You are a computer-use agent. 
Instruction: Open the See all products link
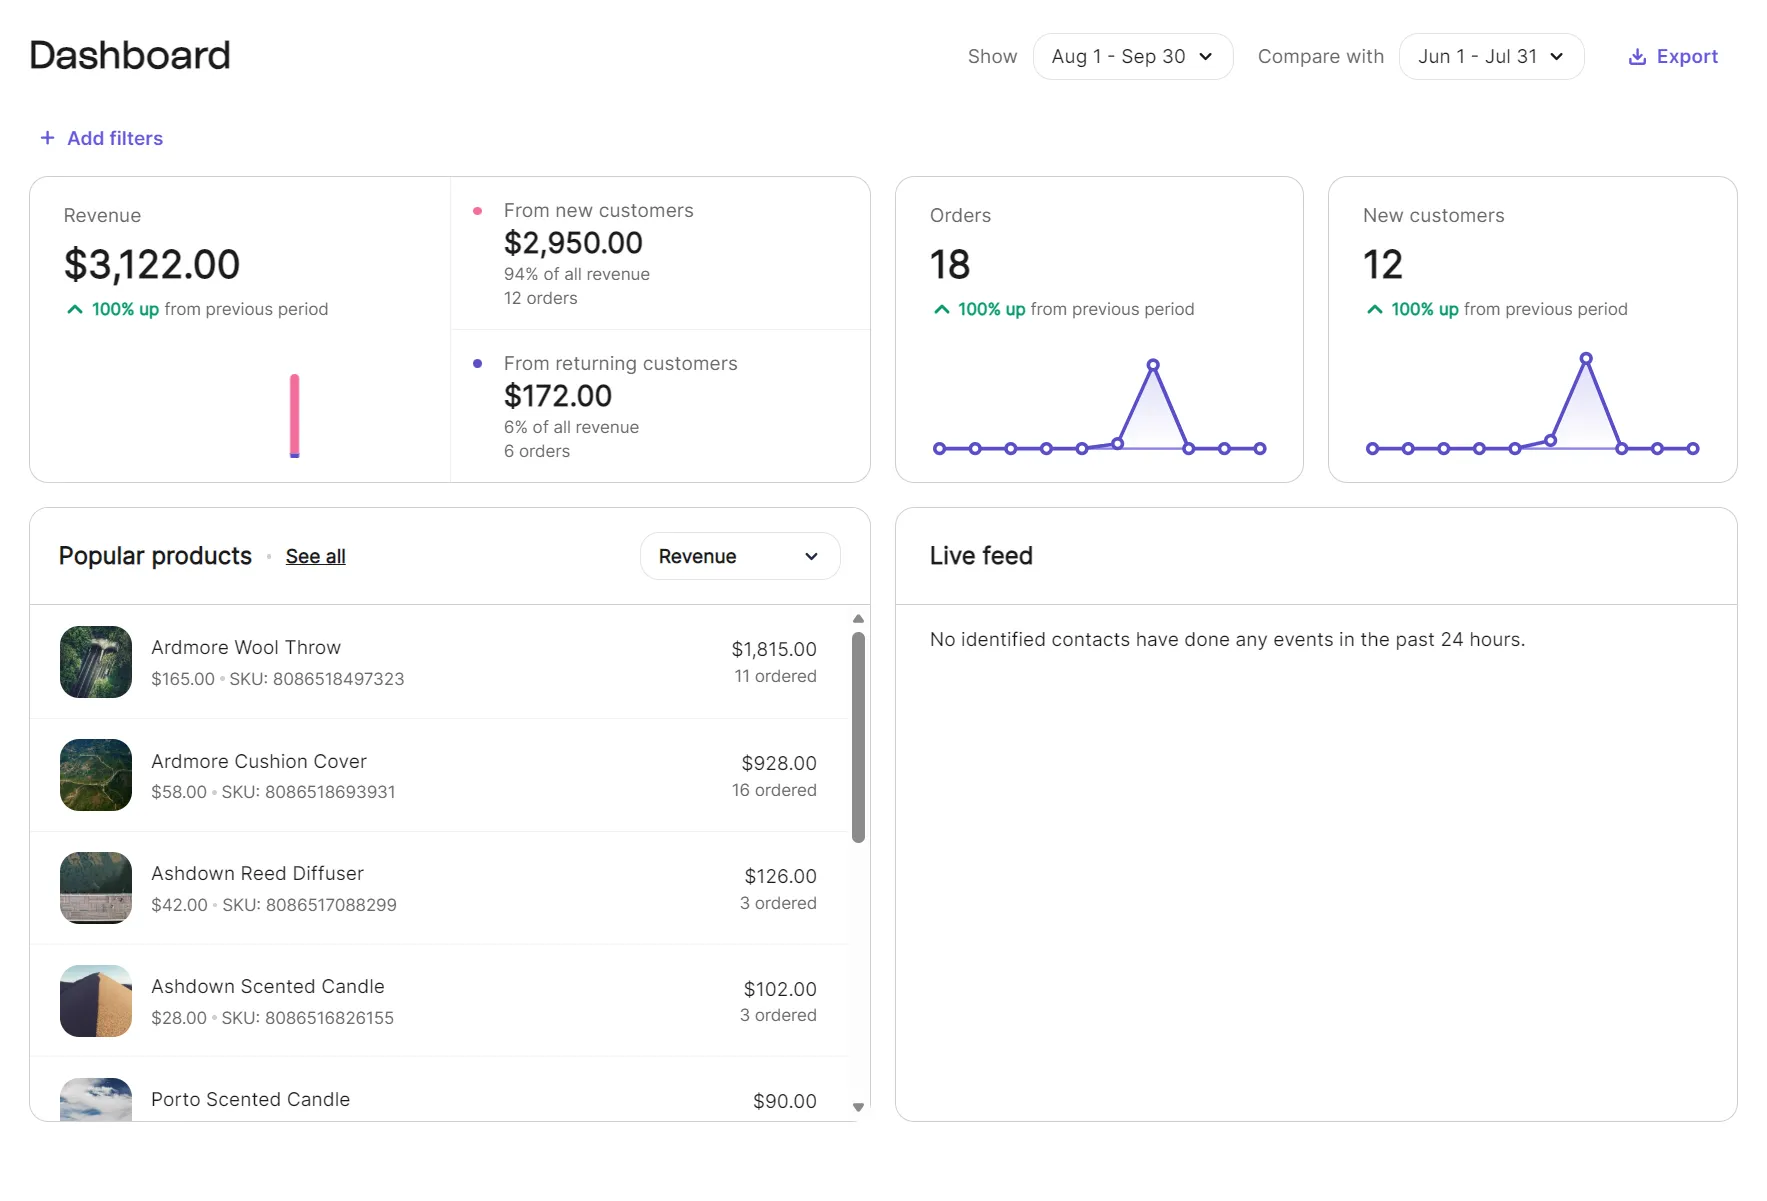pos(316,556)
